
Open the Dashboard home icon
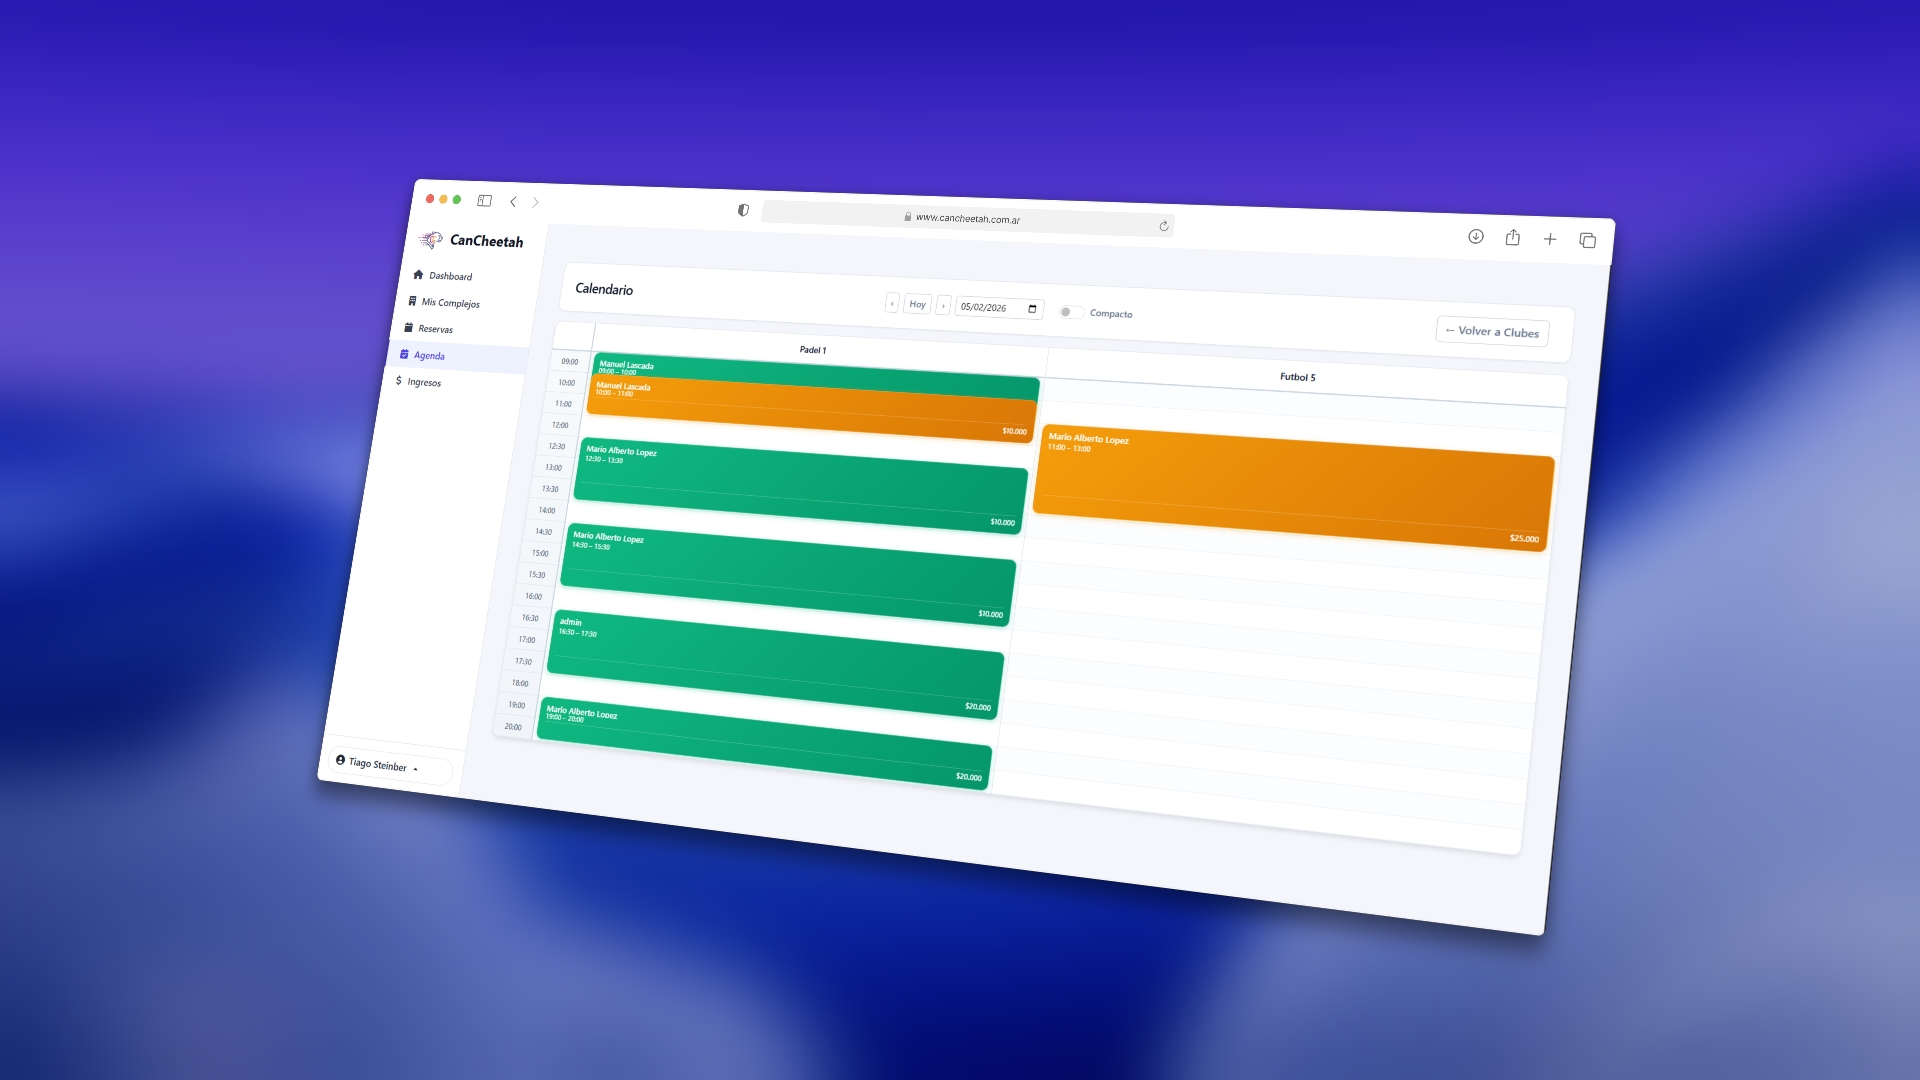[418, 274]
